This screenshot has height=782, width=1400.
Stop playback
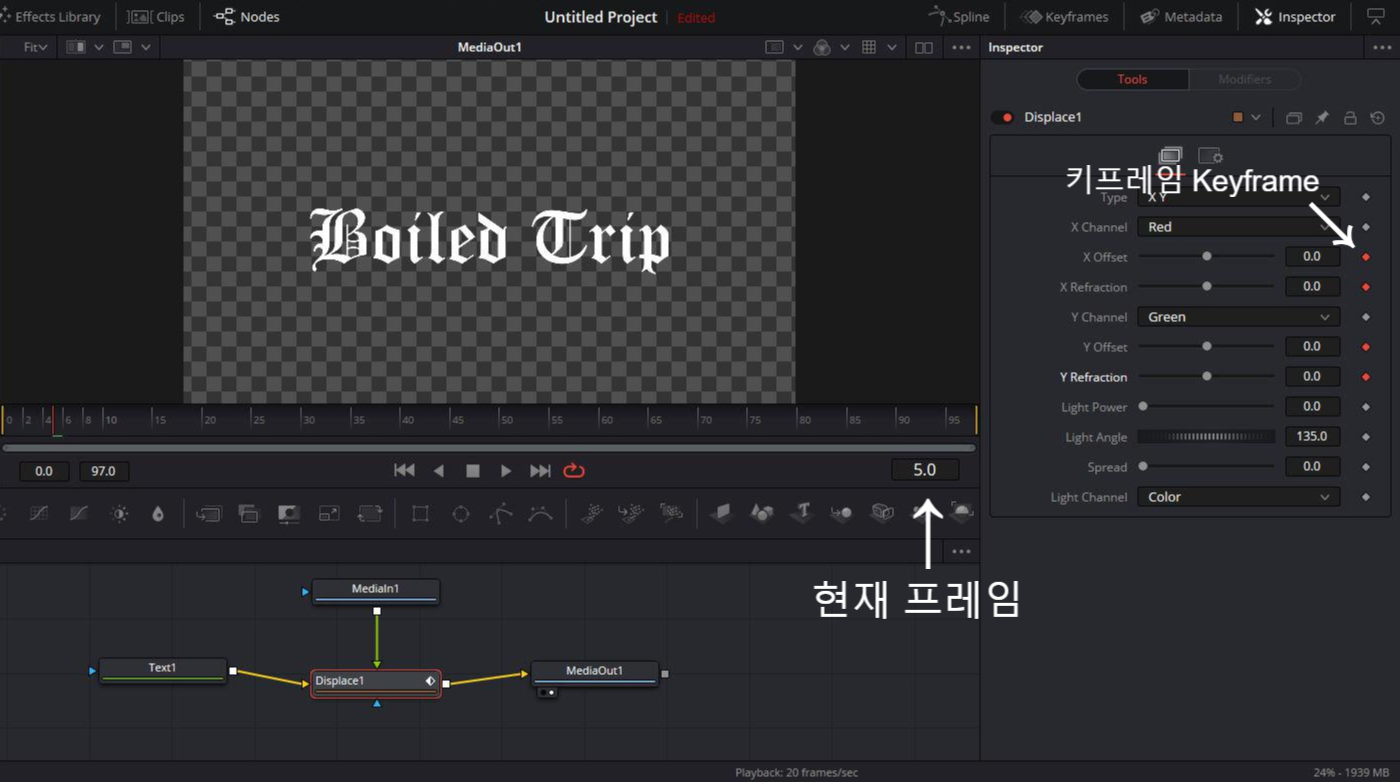(x=473, y=470)
